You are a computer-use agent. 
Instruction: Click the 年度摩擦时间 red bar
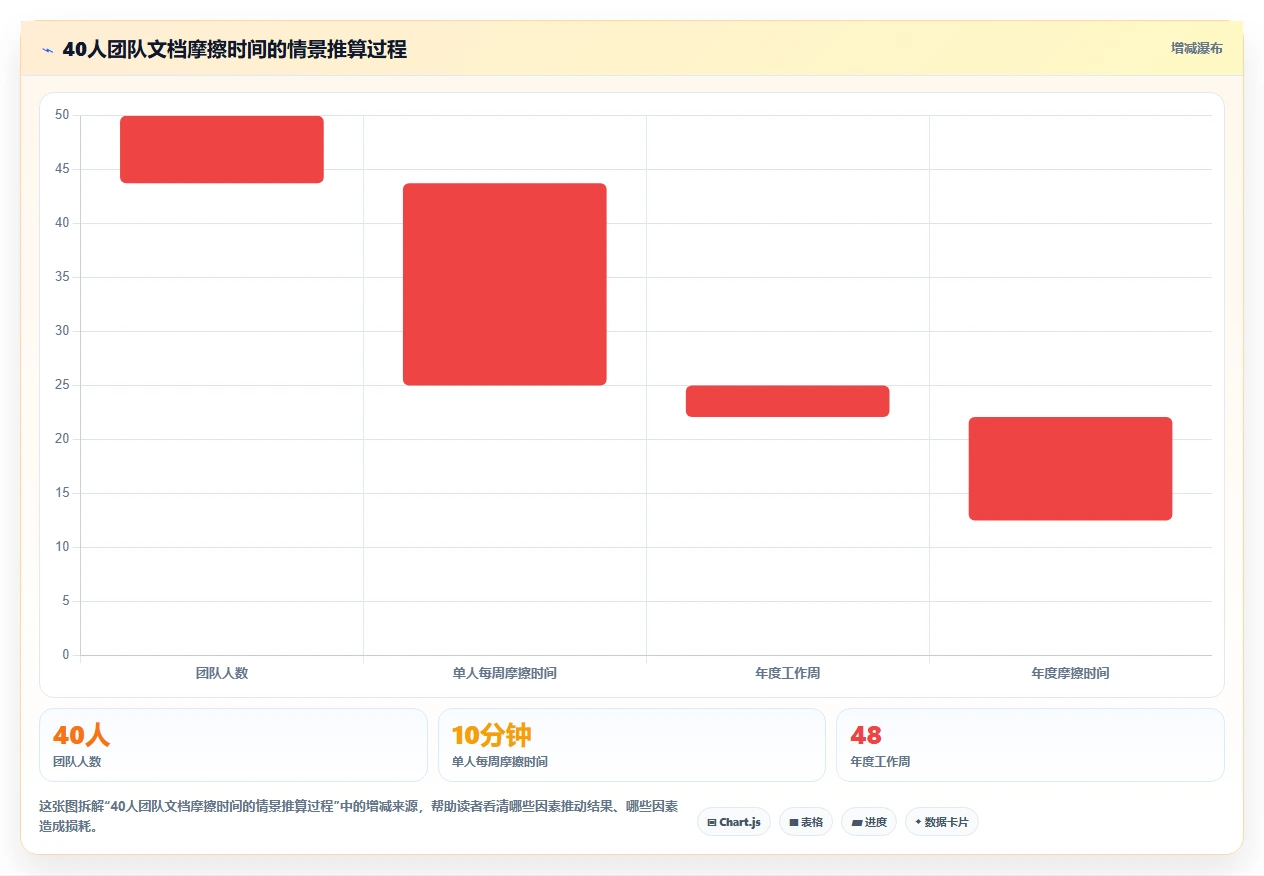(1070, 469)
